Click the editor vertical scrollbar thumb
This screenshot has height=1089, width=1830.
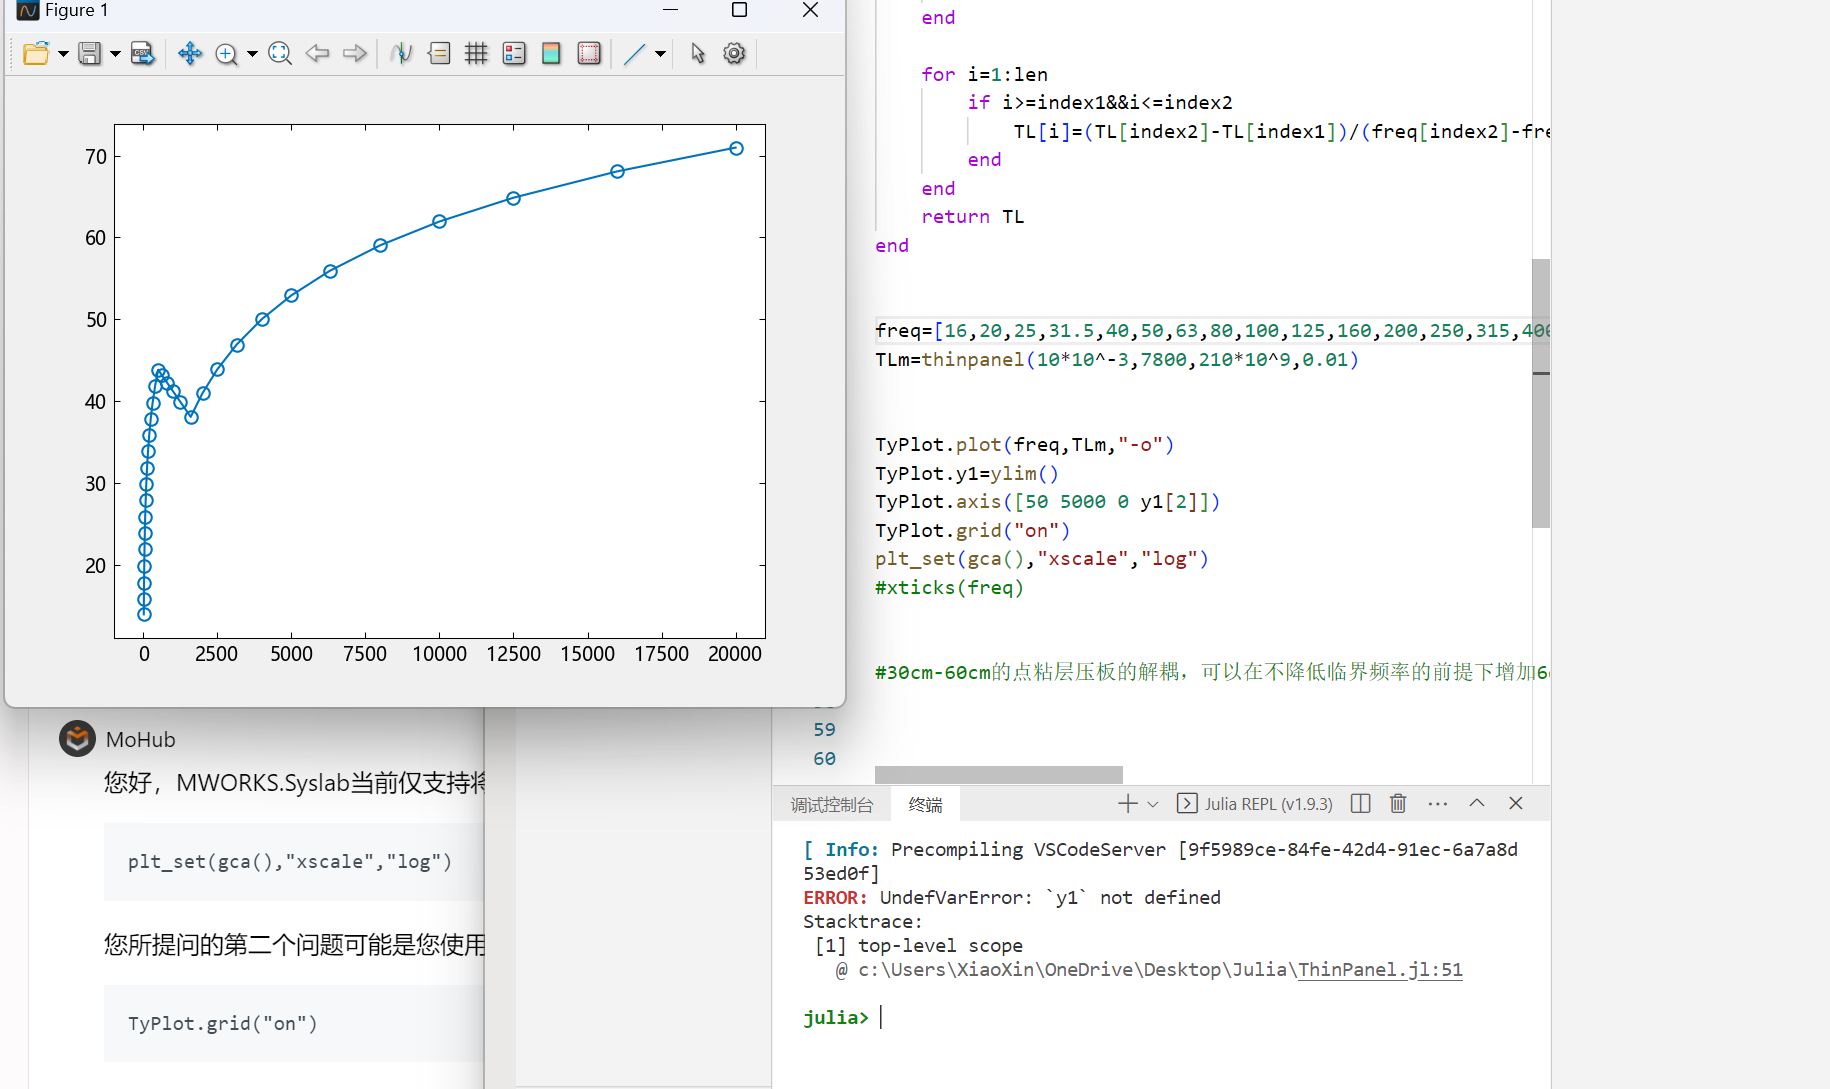1541,393
